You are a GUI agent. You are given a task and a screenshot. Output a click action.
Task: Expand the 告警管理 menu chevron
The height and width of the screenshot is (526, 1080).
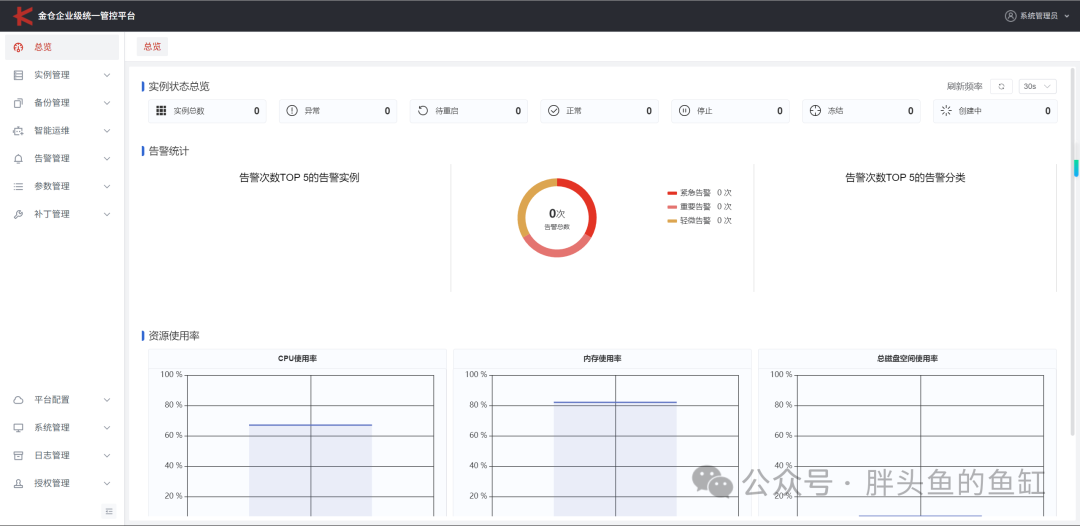coord(107,158)
